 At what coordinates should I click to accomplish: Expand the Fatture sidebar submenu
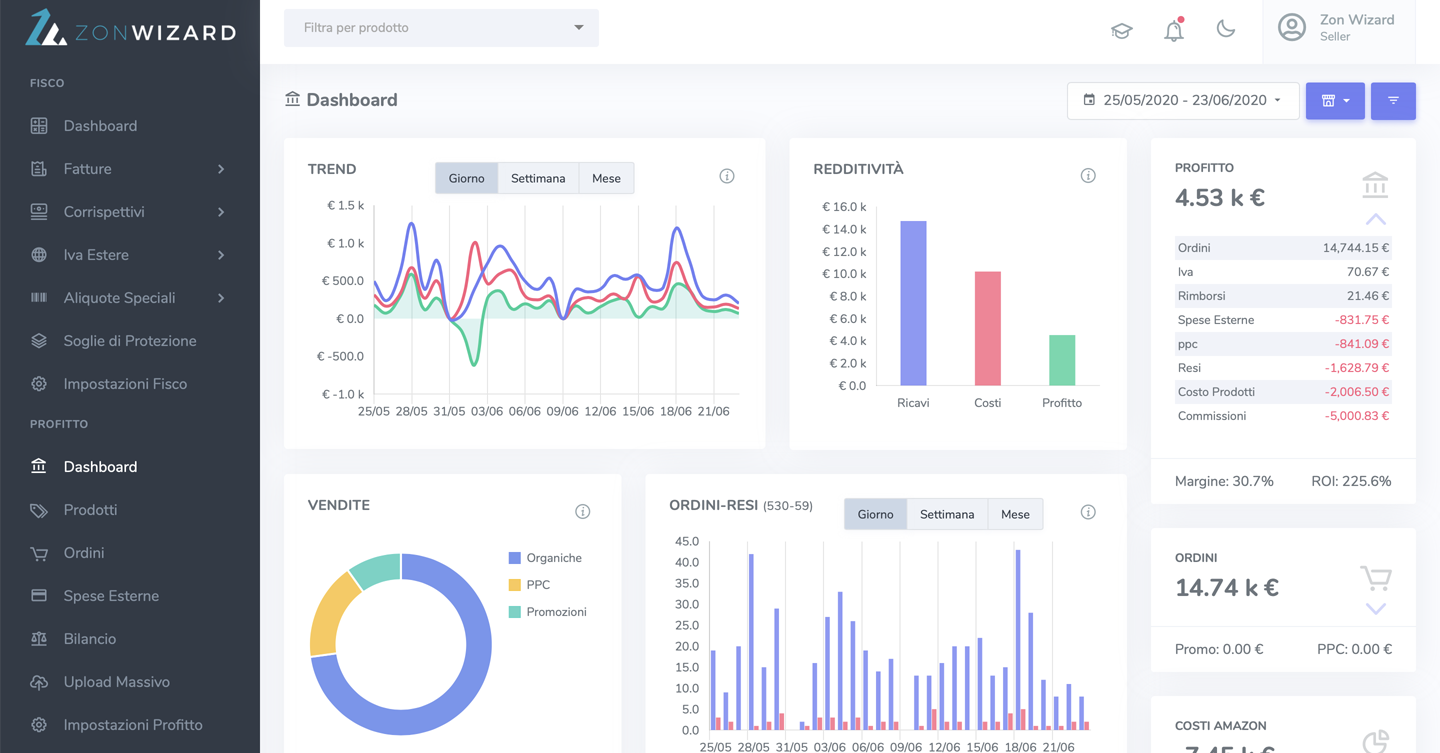click(88, 168)
